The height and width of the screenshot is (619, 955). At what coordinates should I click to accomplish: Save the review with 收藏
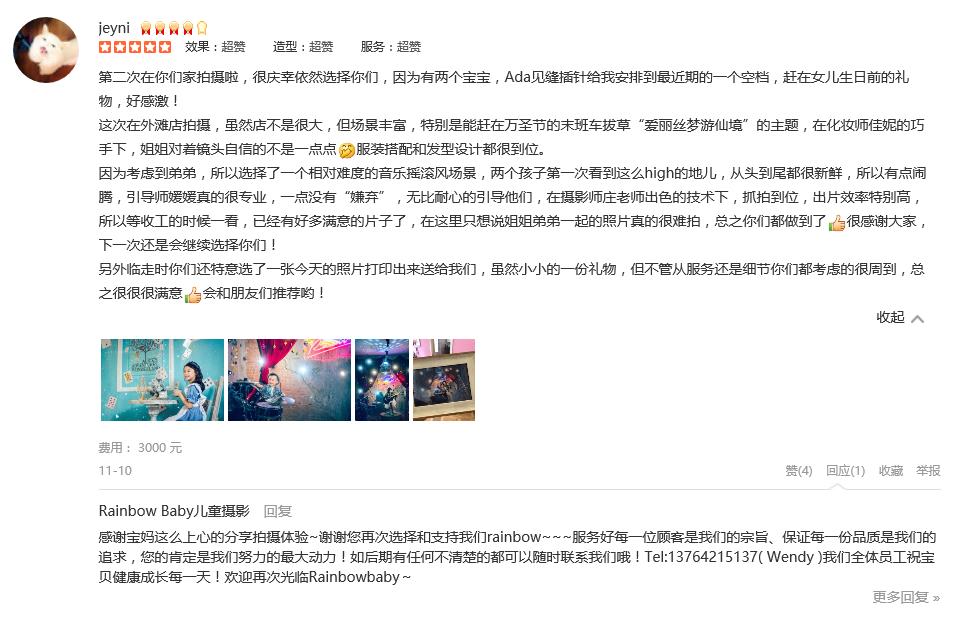[890, 470]
